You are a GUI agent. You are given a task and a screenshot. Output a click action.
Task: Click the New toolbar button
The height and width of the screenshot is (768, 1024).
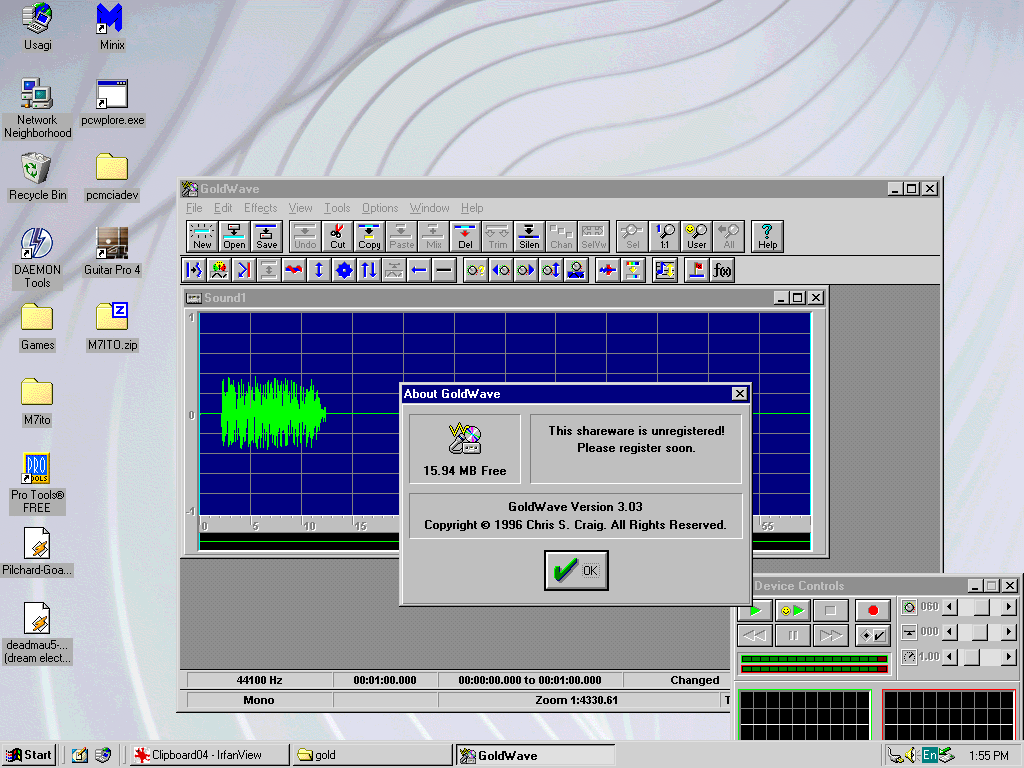point(202,236)
